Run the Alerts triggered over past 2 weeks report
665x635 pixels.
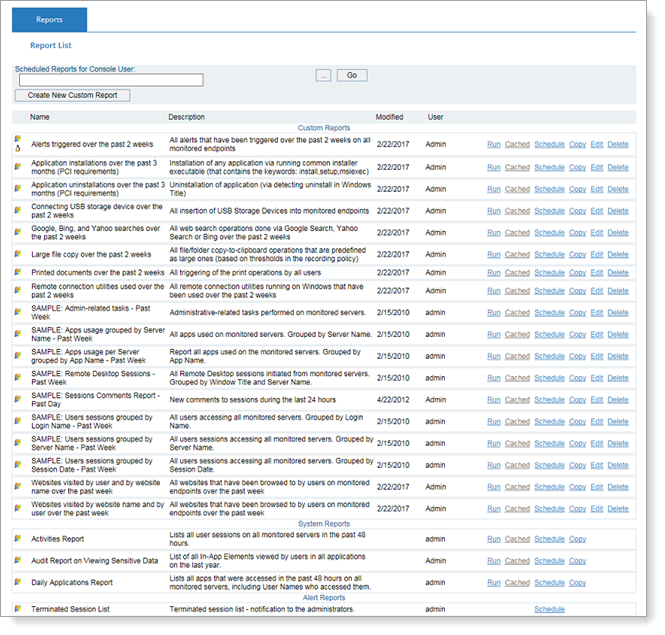[x=493, y=145]
